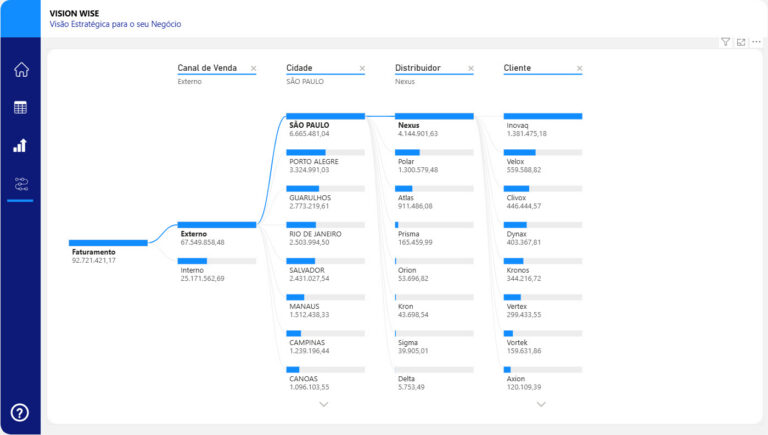
Task: Select the Interno sales channel node
Action: tap(216, 261)
